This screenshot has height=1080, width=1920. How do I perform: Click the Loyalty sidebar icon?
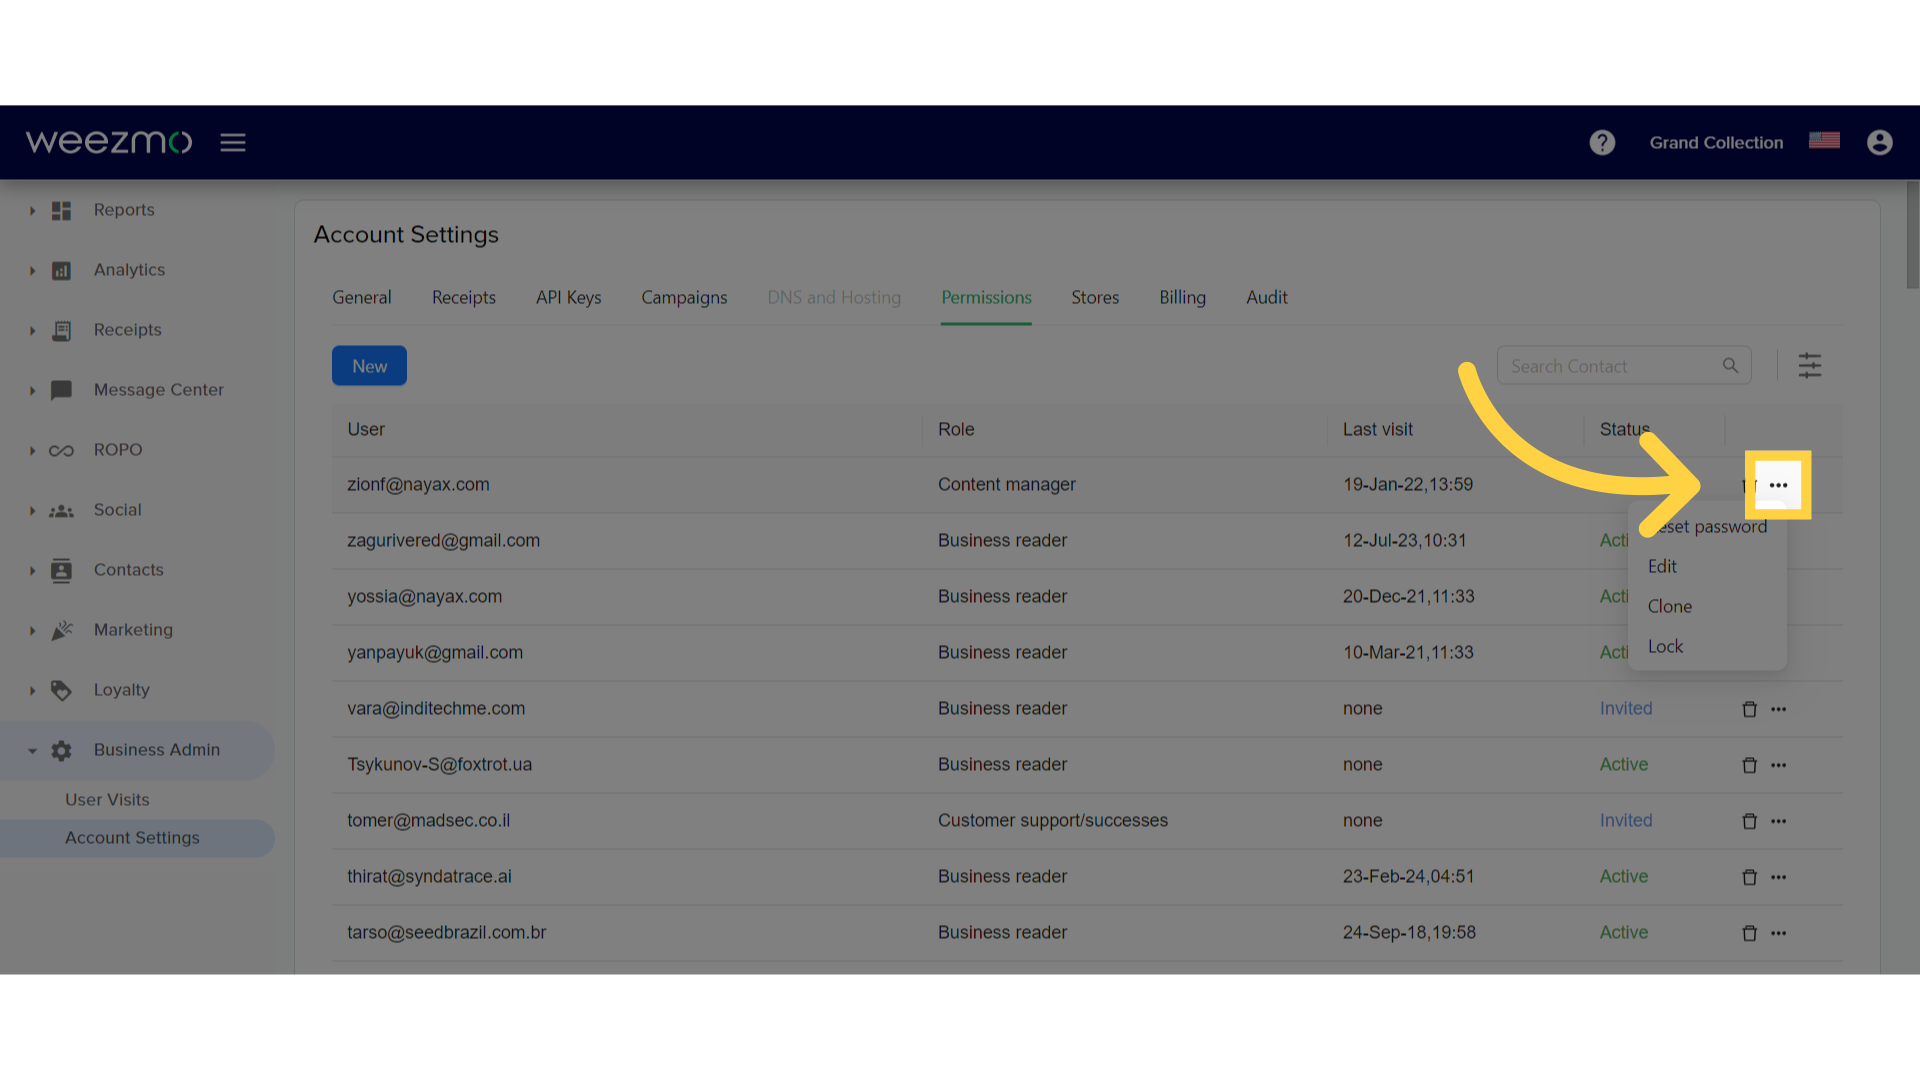[x=59, y=688]
